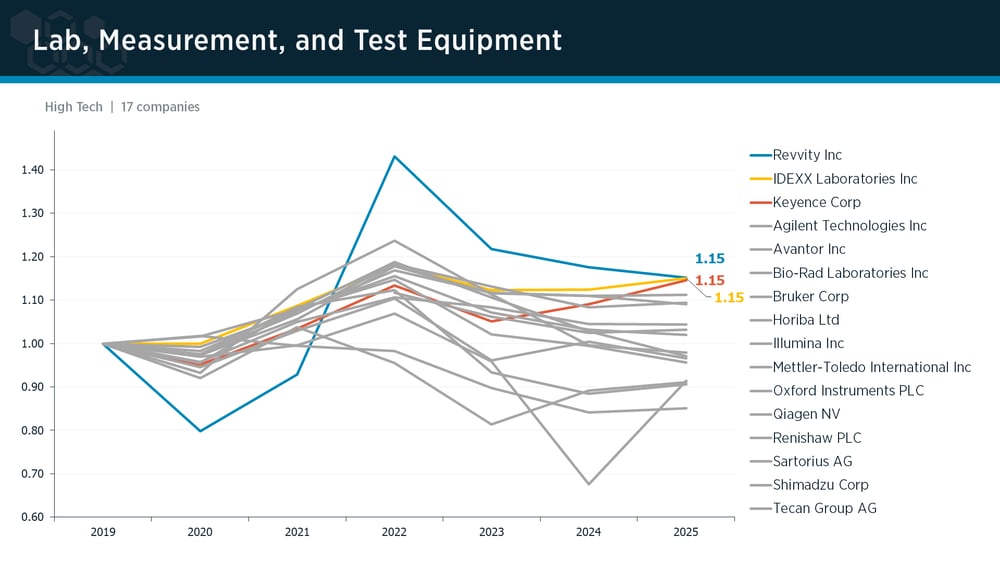Click the Revvity line low point at 2020
This screenshot has width=1000, height=562.
(200, 431)
